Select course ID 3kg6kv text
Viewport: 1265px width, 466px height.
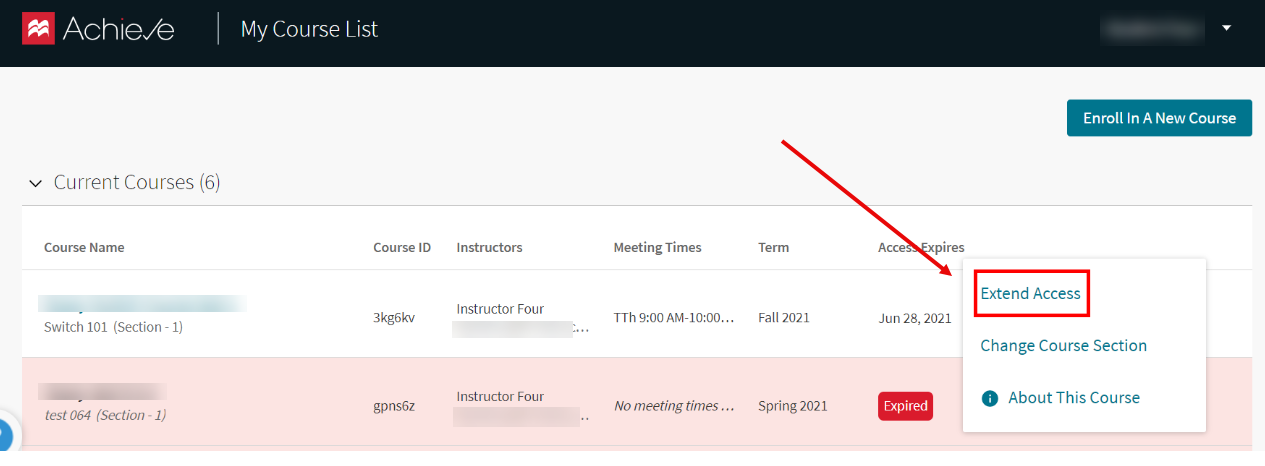(394, 318)
